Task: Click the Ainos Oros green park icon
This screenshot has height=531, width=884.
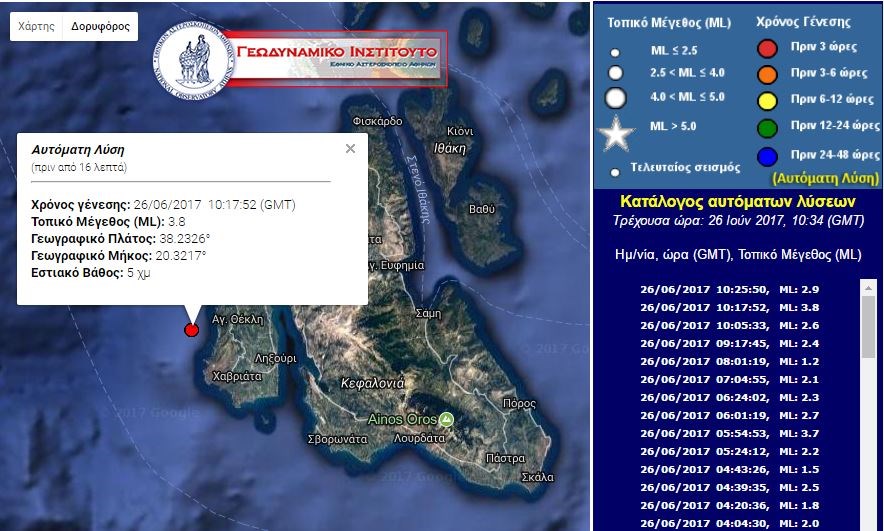Action: pos(447,418)
